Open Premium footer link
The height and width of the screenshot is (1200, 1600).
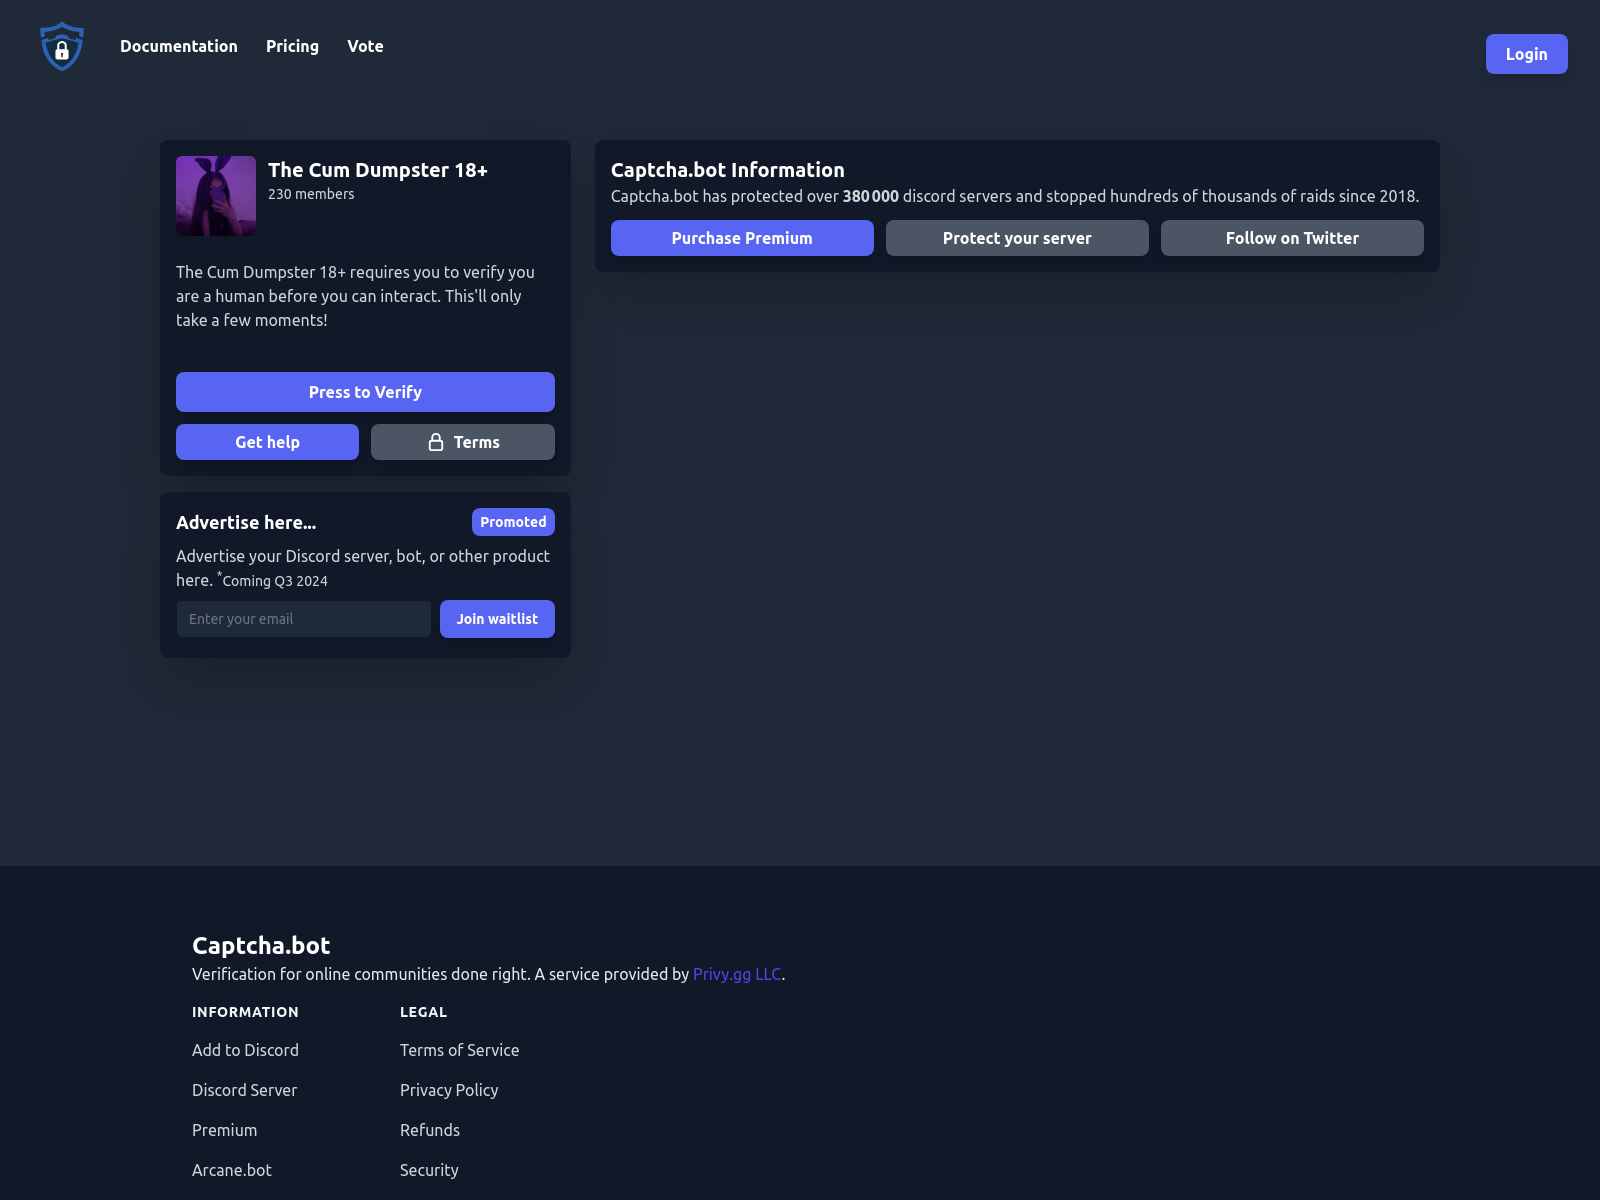224,1130
